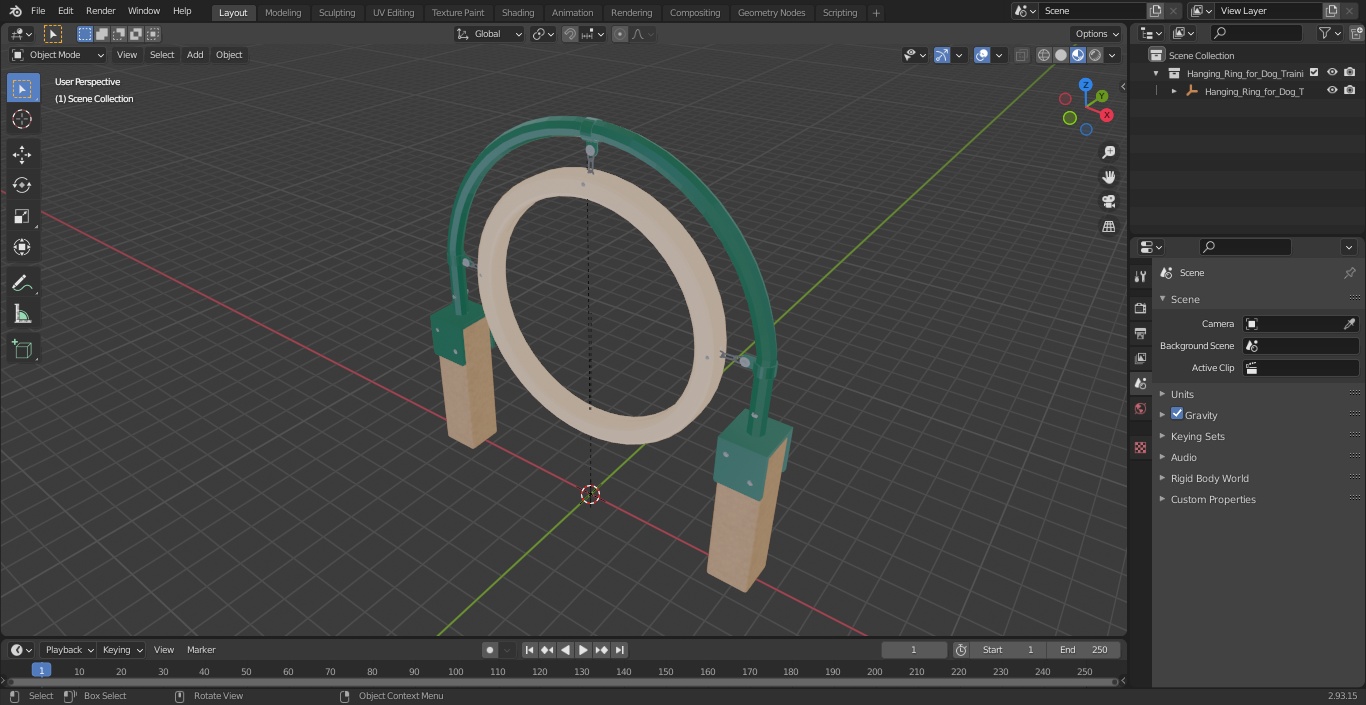Activate the Transform tool
Screen dimensions: 1366x705
point(22,247)
